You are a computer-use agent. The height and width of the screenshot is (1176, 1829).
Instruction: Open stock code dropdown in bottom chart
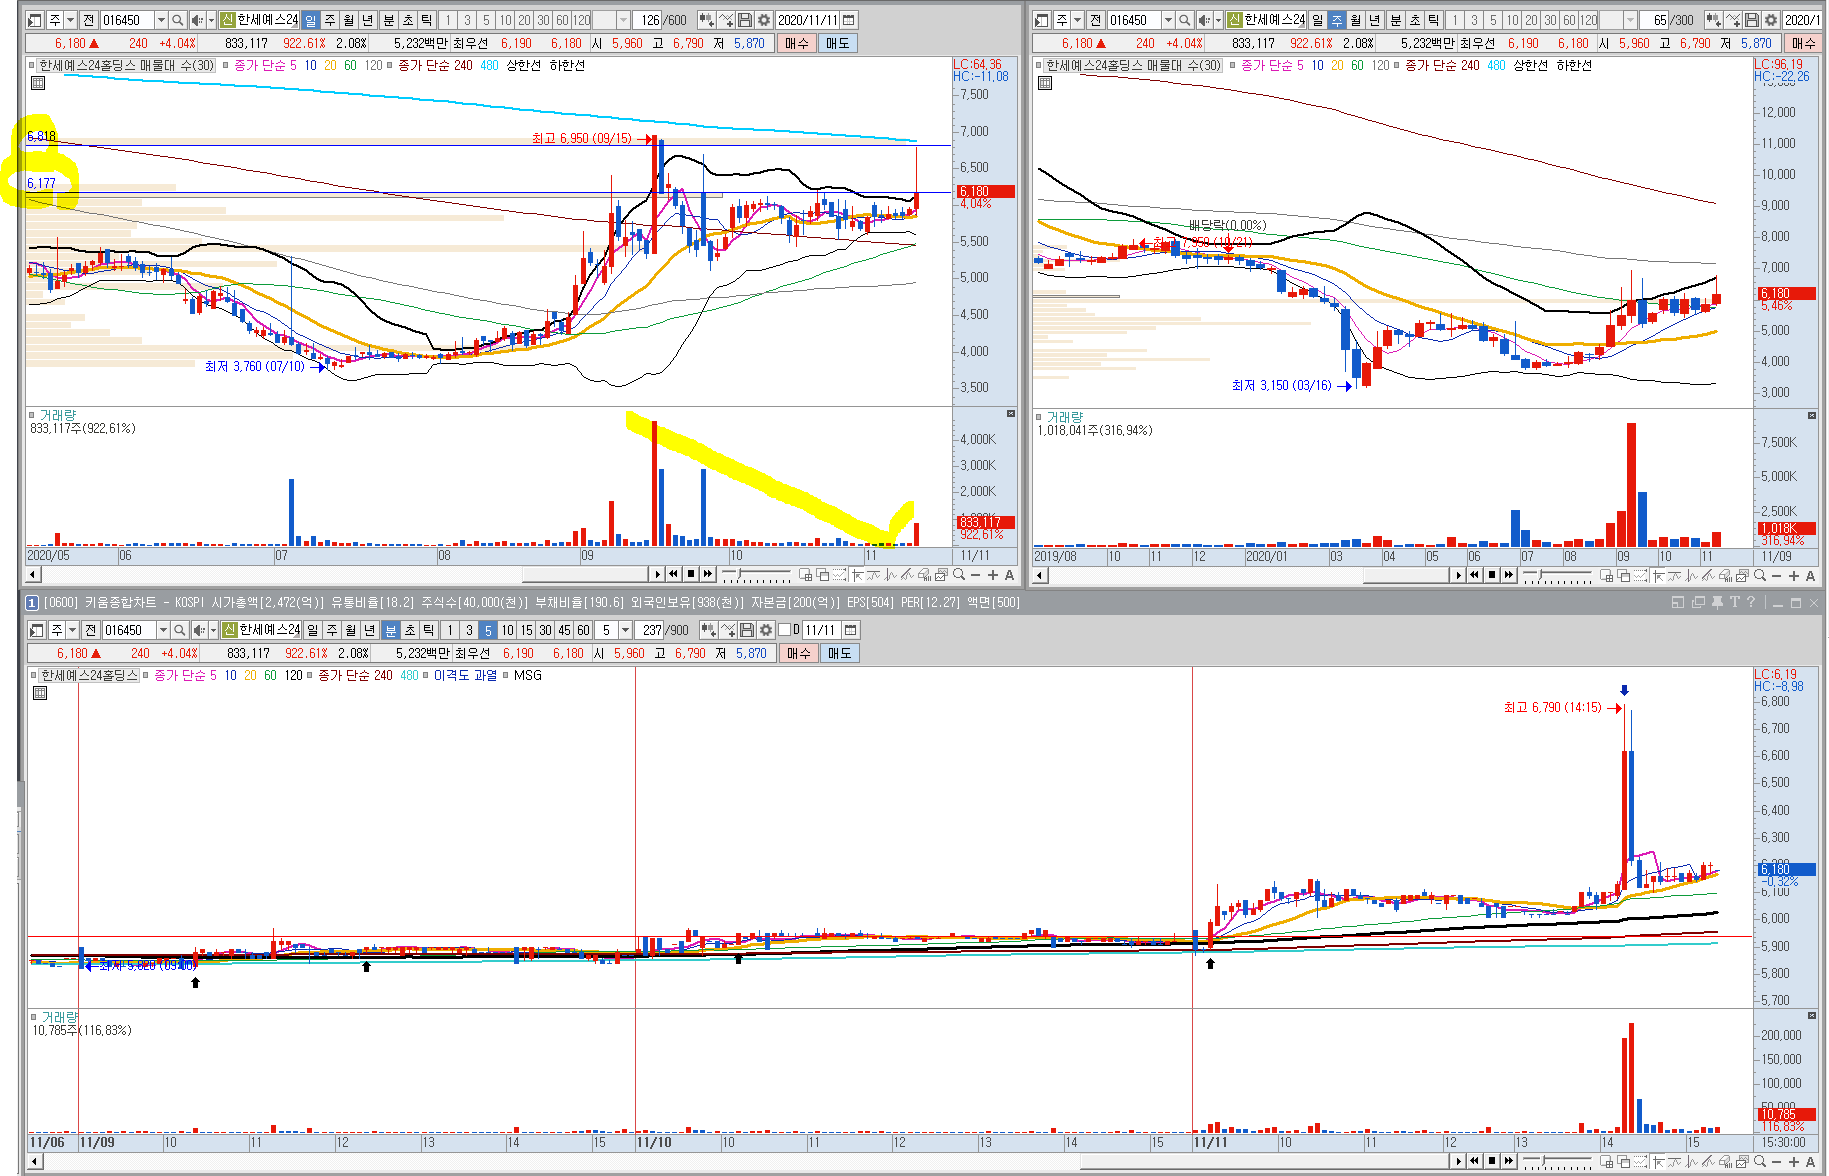click(x=163, y=630)
